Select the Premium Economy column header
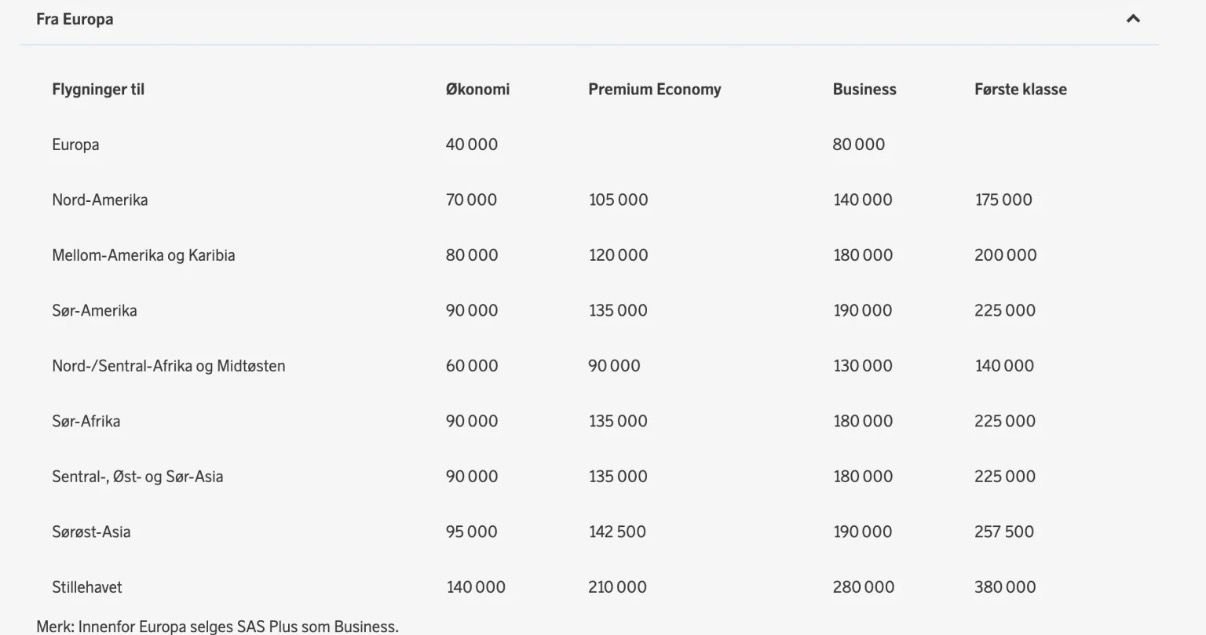This screenshot has height=635, width=1206. 656,88
